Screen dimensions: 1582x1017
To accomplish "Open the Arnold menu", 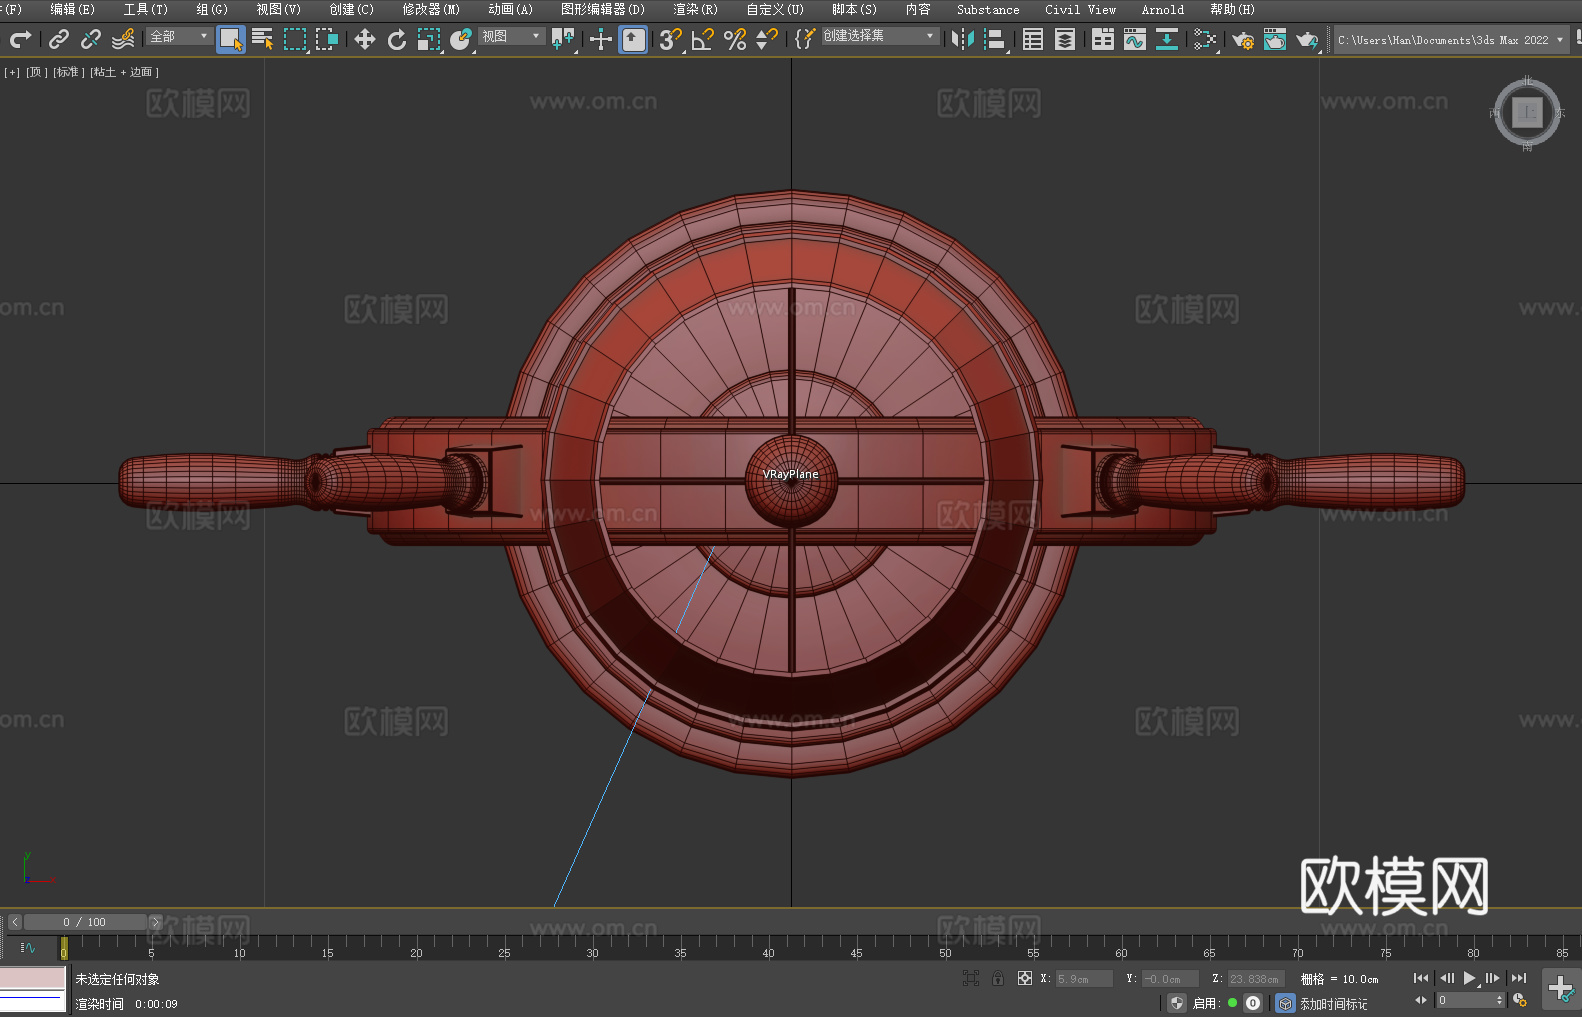I will click(x=1162, y=9).
